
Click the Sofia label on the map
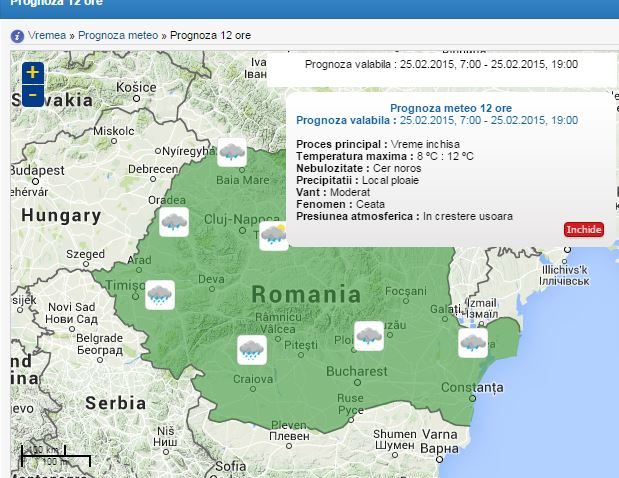coord(231,467)
